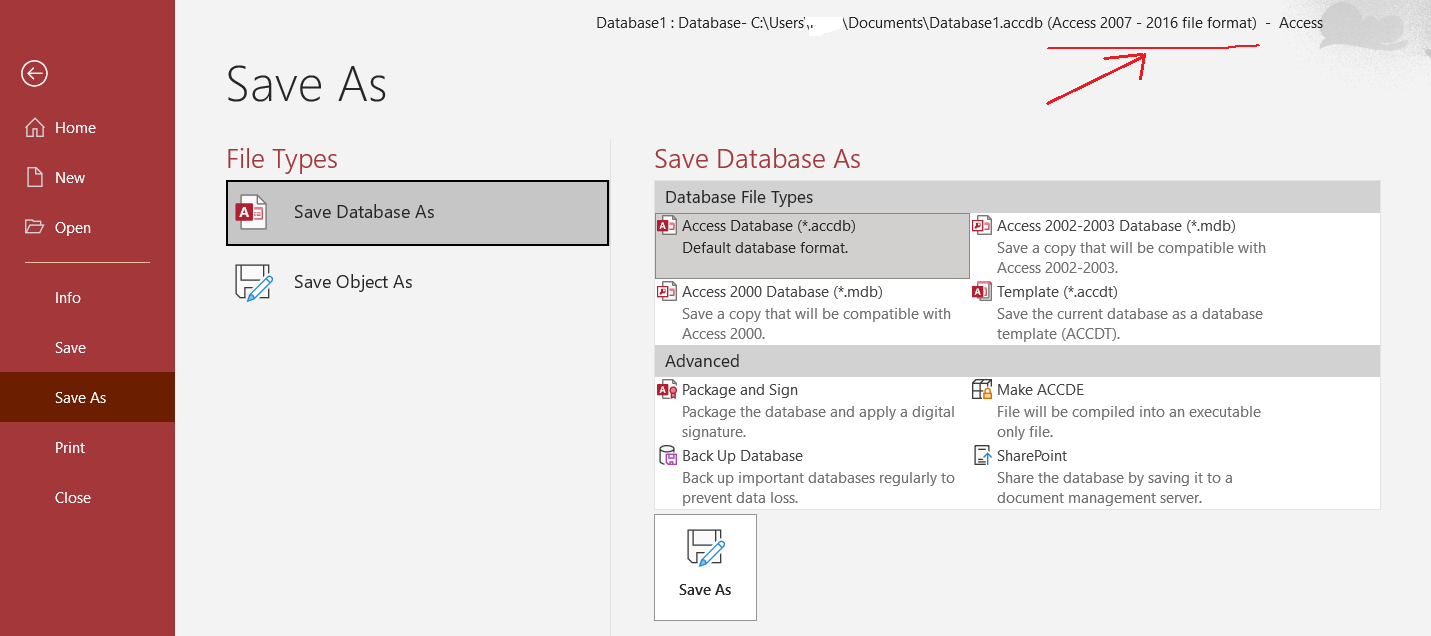1431x636 pixels.
Task: Select Save in the left sidebar
Action: 70,348
